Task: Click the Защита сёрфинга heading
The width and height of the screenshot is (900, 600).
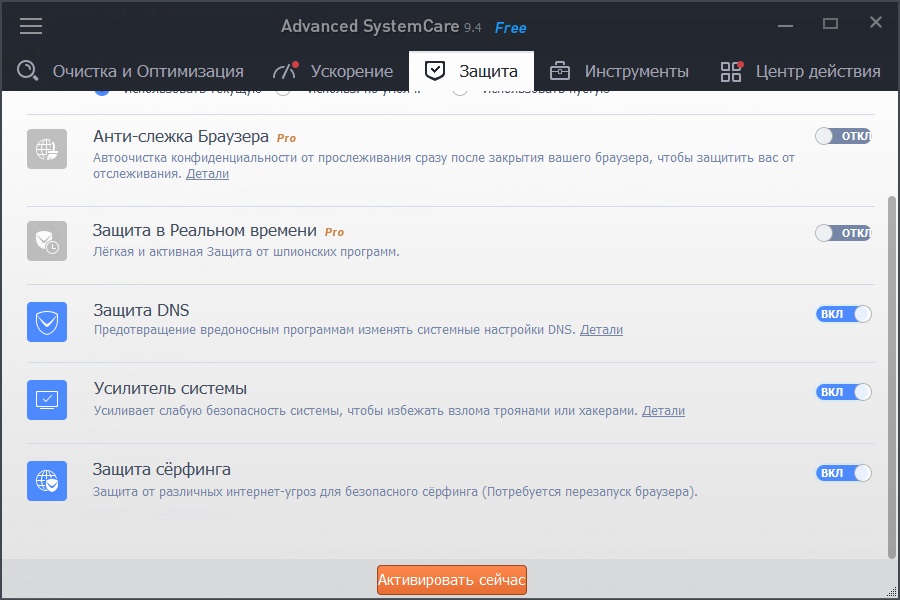Action: [162, 470]
